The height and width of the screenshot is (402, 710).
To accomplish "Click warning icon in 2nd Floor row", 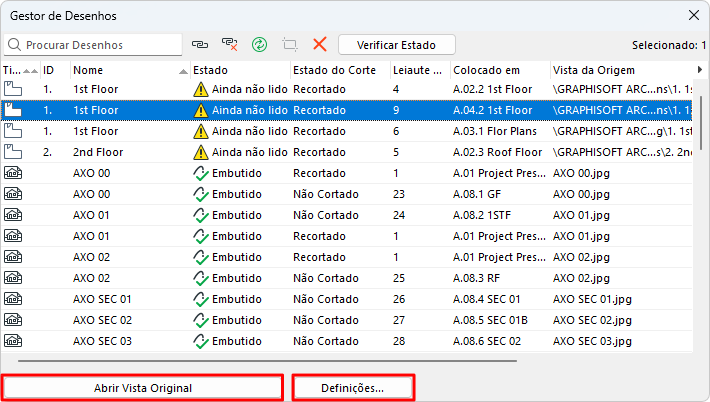I will click(201, 152).
